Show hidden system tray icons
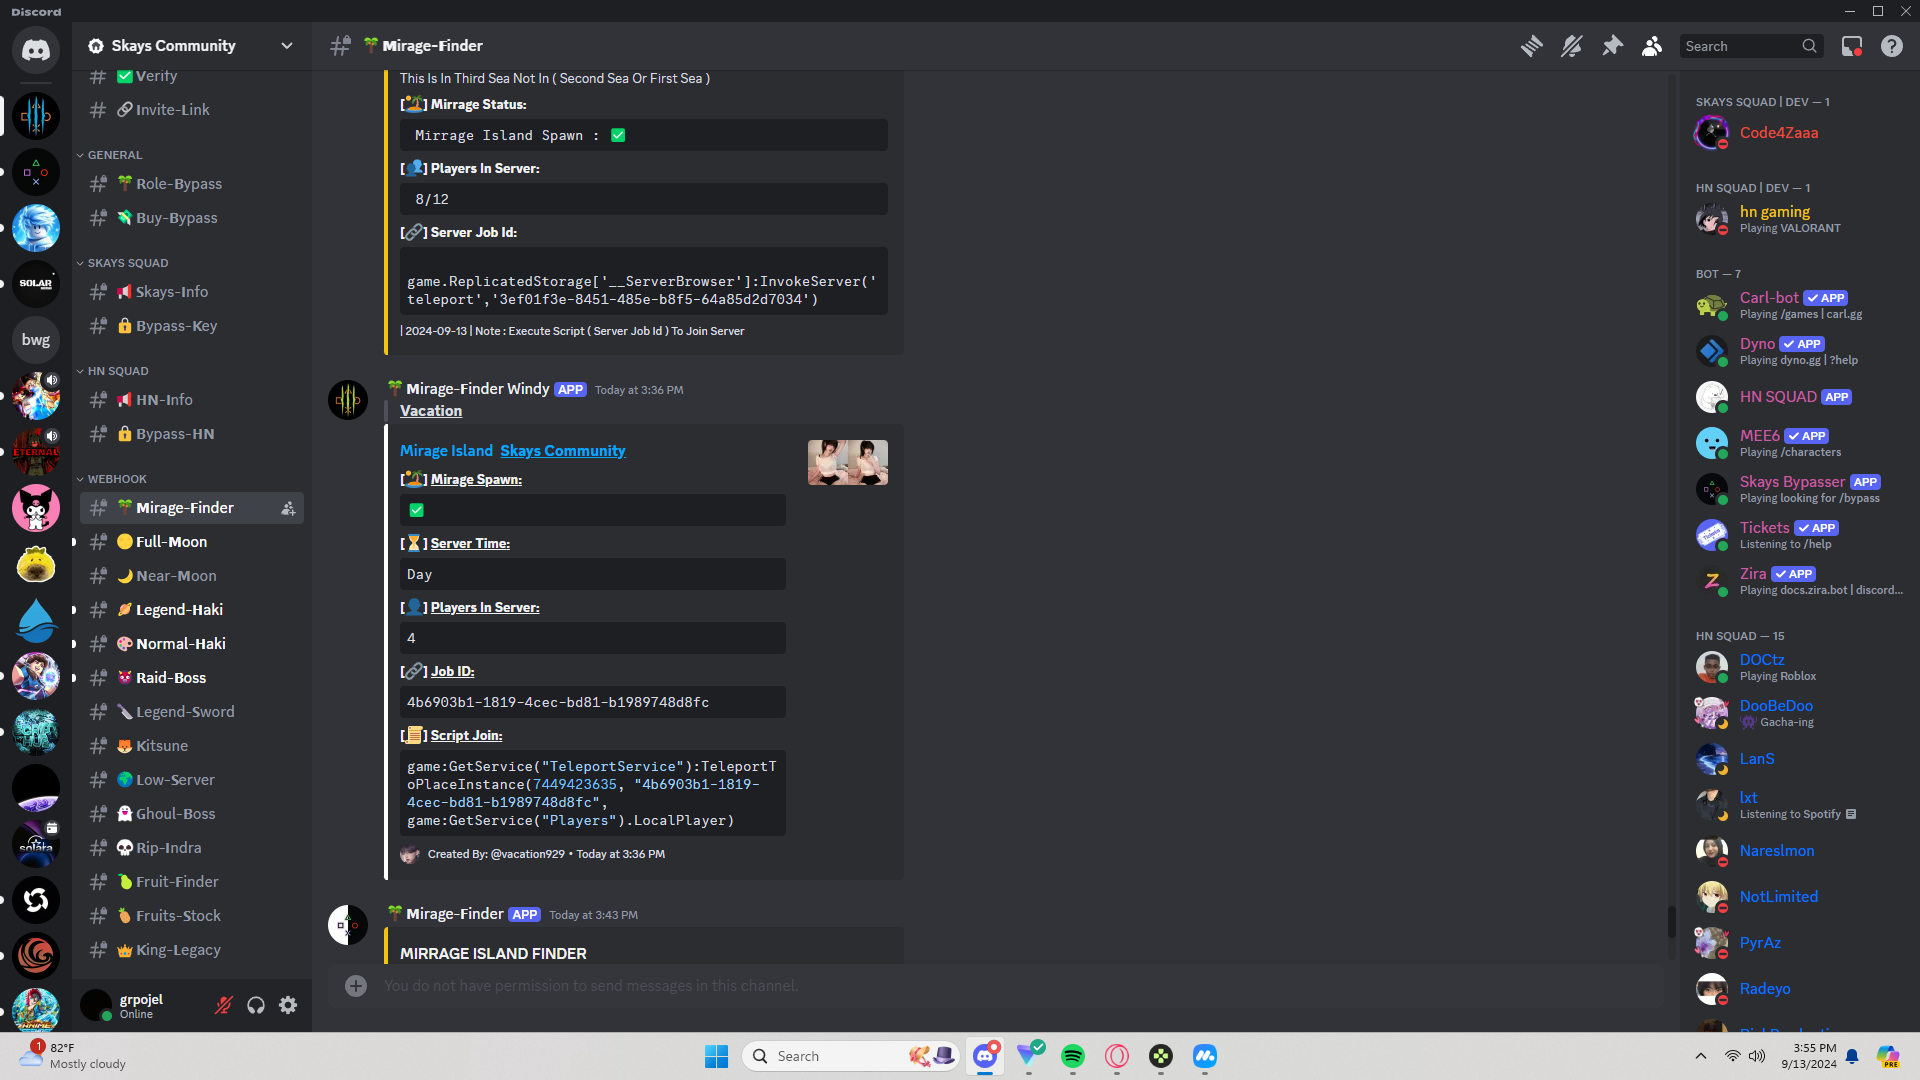1920x1080 pixels. [x=1700, y=1056]
